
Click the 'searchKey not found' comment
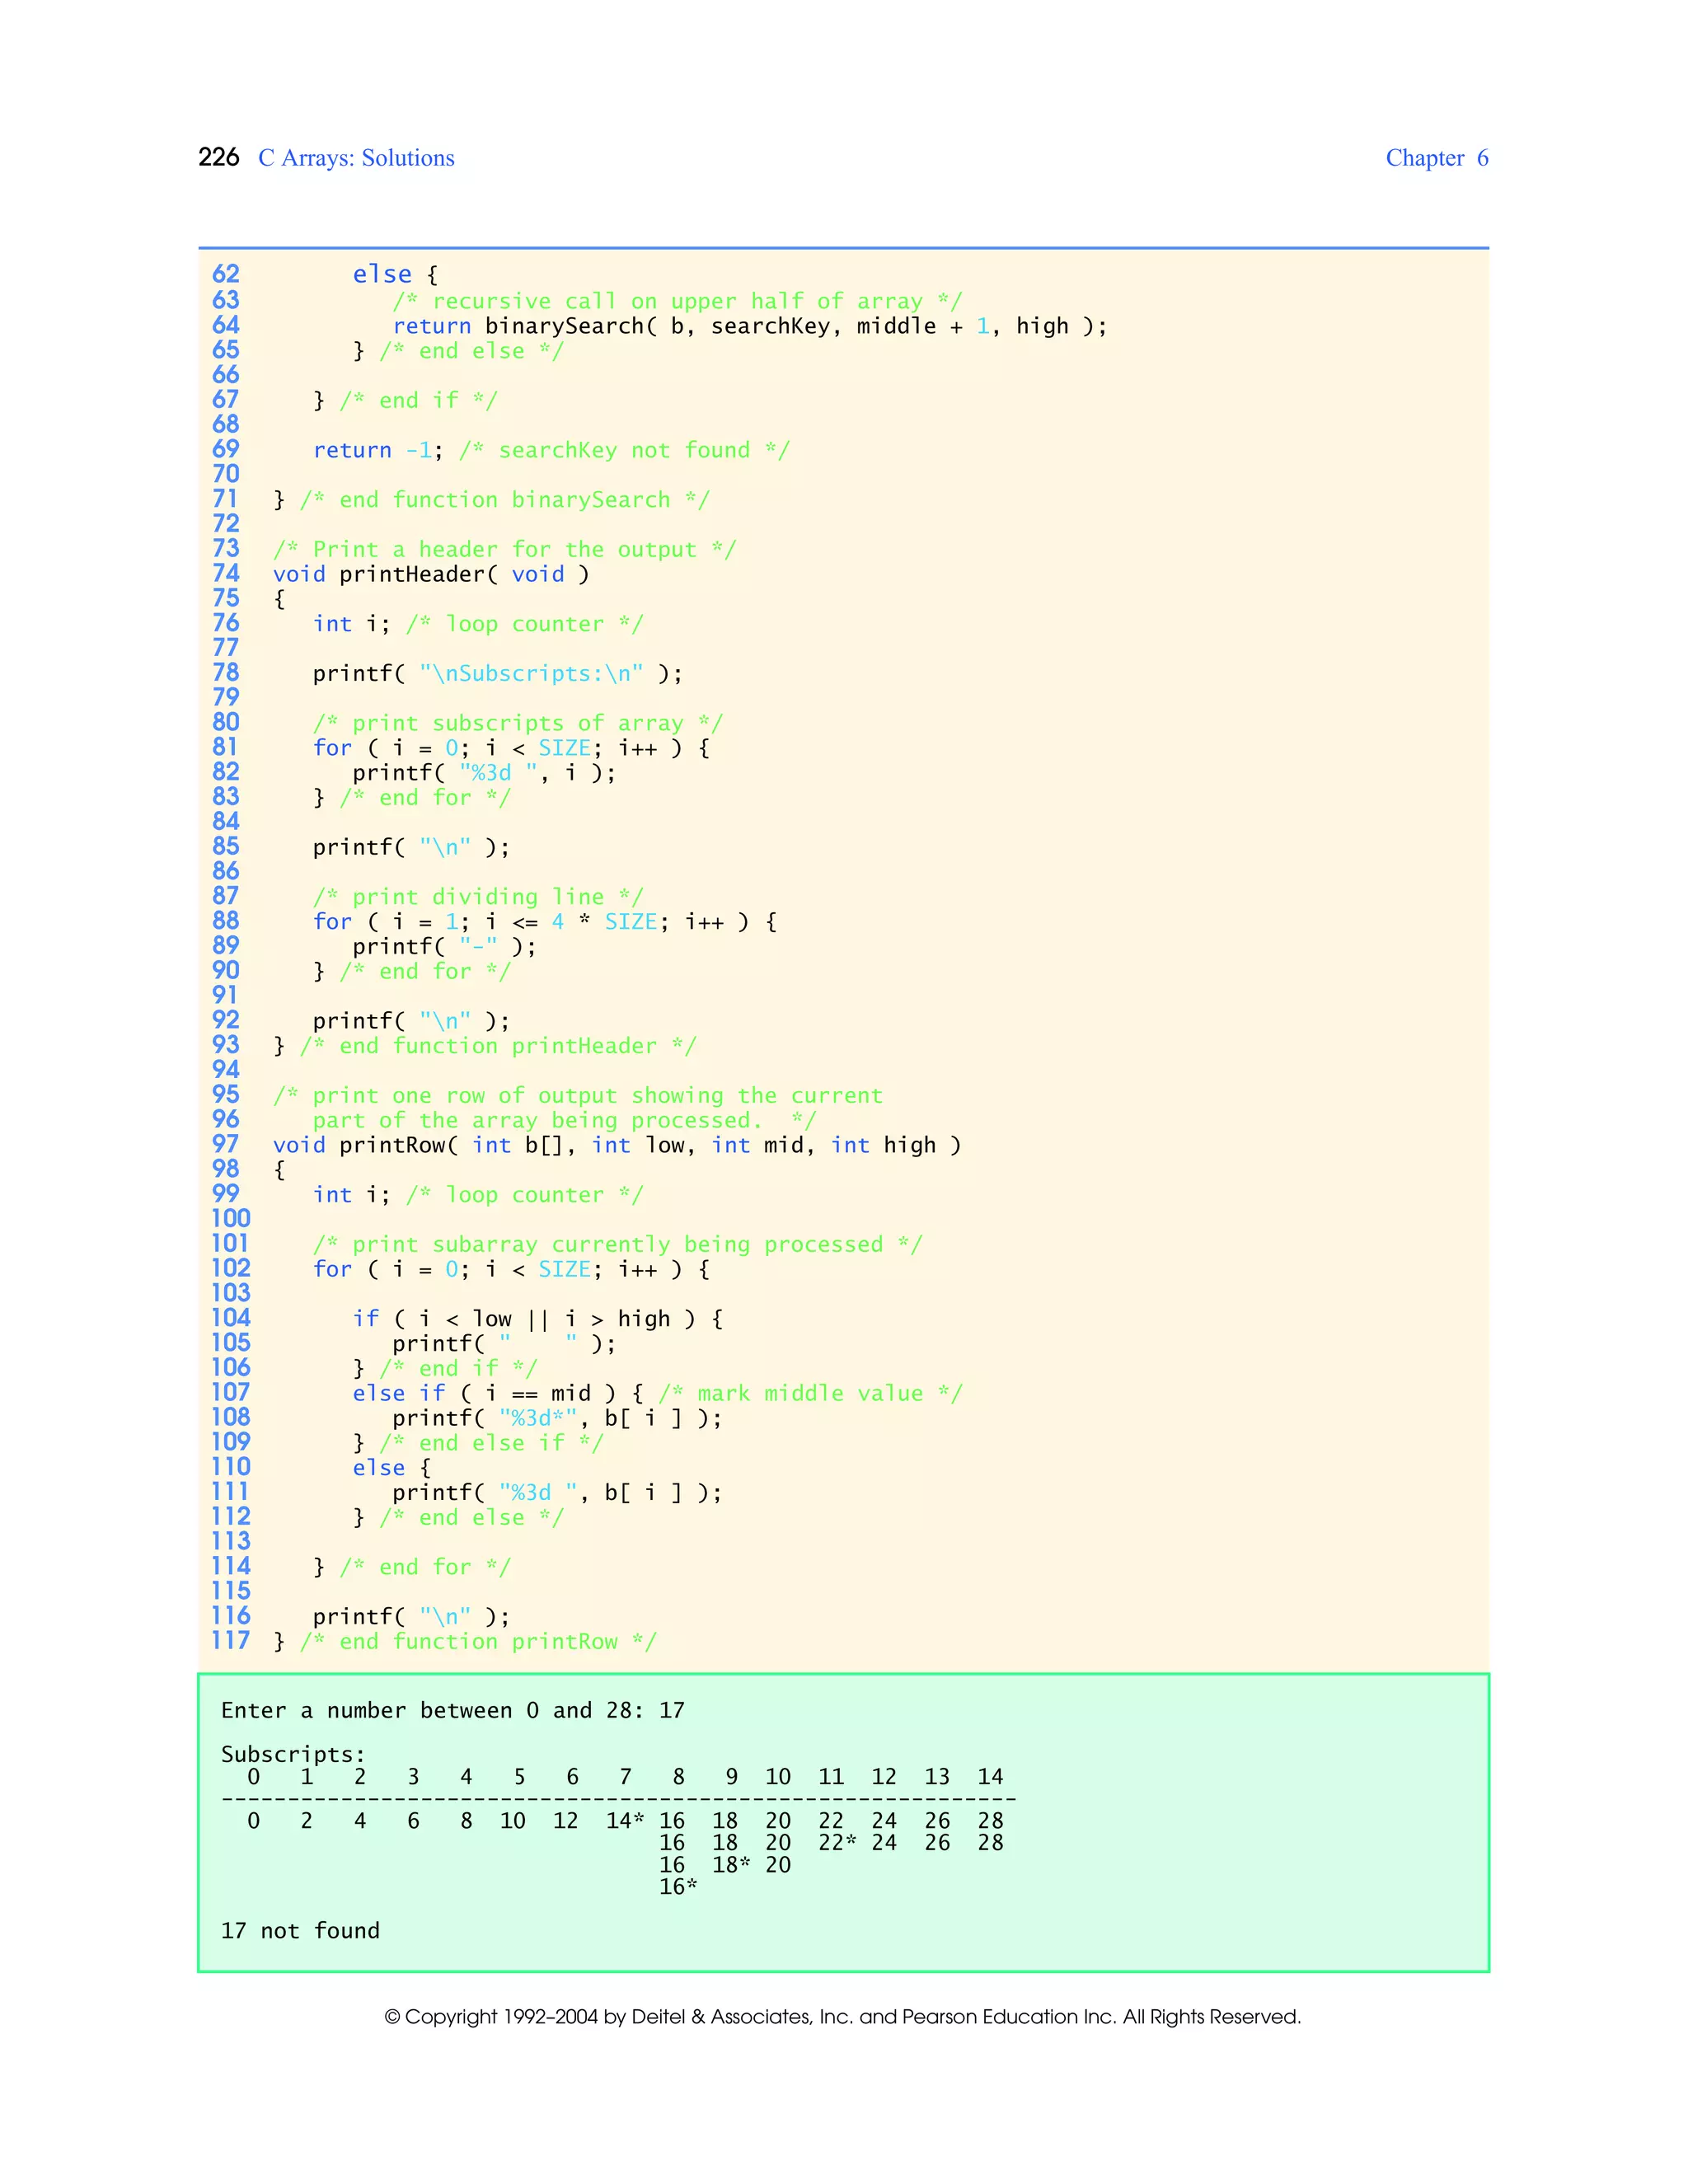[624, 450]
